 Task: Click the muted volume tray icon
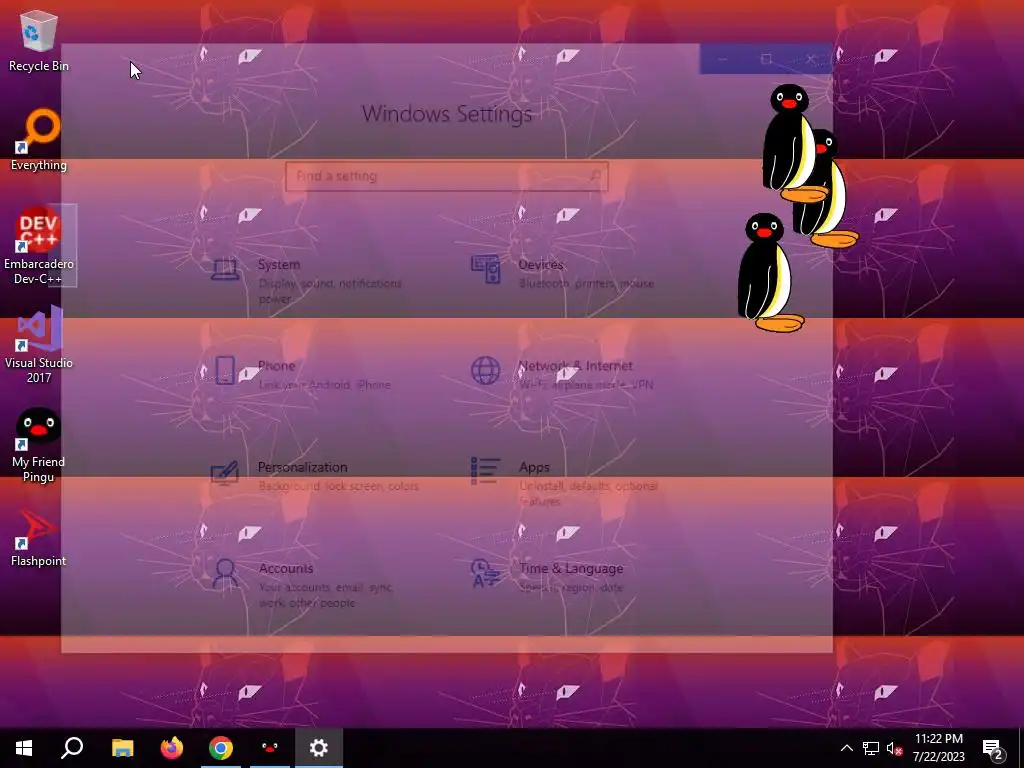pyautogui.click(x=895, y=748)
